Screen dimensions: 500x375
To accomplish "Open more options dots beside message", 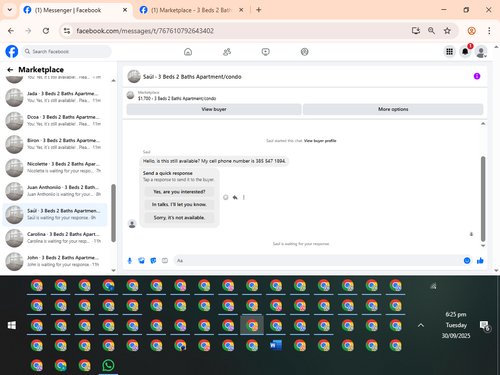I will pyautogui.click(x=244, y=197).
